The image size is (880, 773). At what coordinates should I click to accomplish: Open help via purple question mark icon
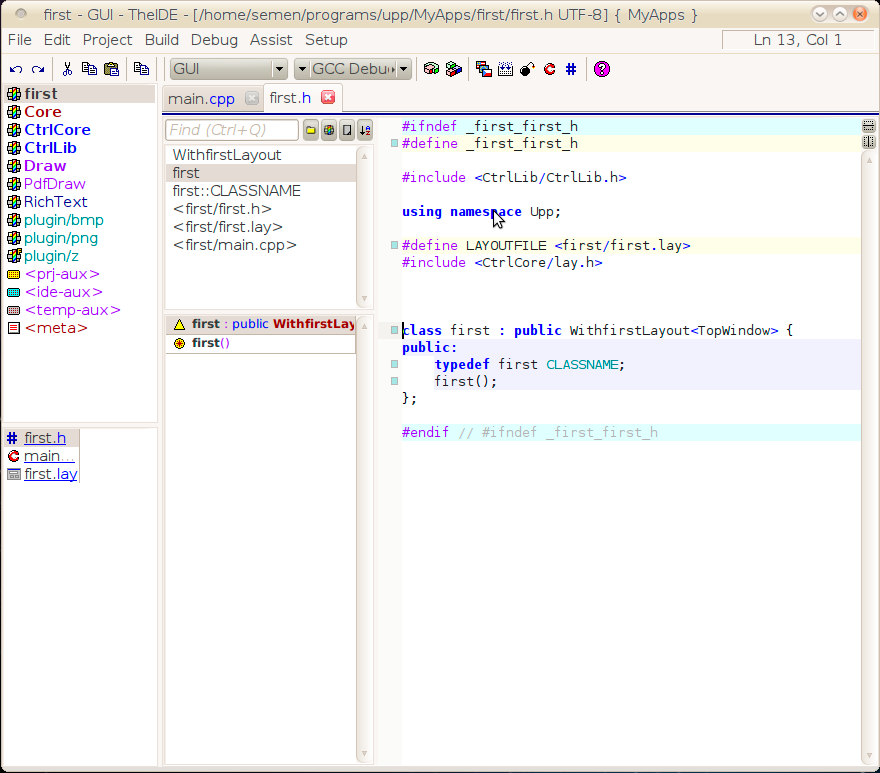(x=601, y=69)
